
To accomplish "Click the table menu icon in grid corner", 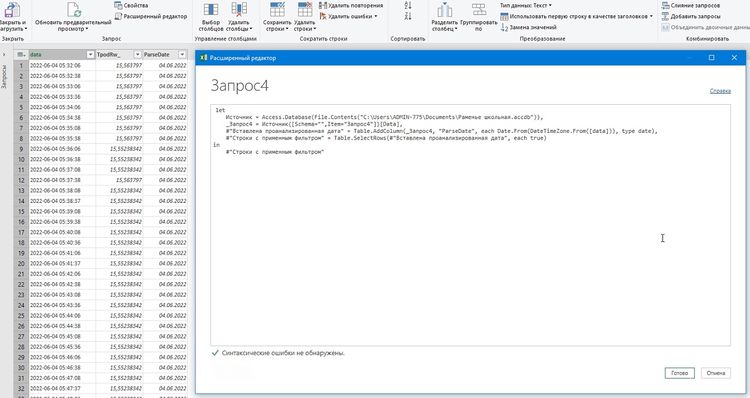I will 21,55.
